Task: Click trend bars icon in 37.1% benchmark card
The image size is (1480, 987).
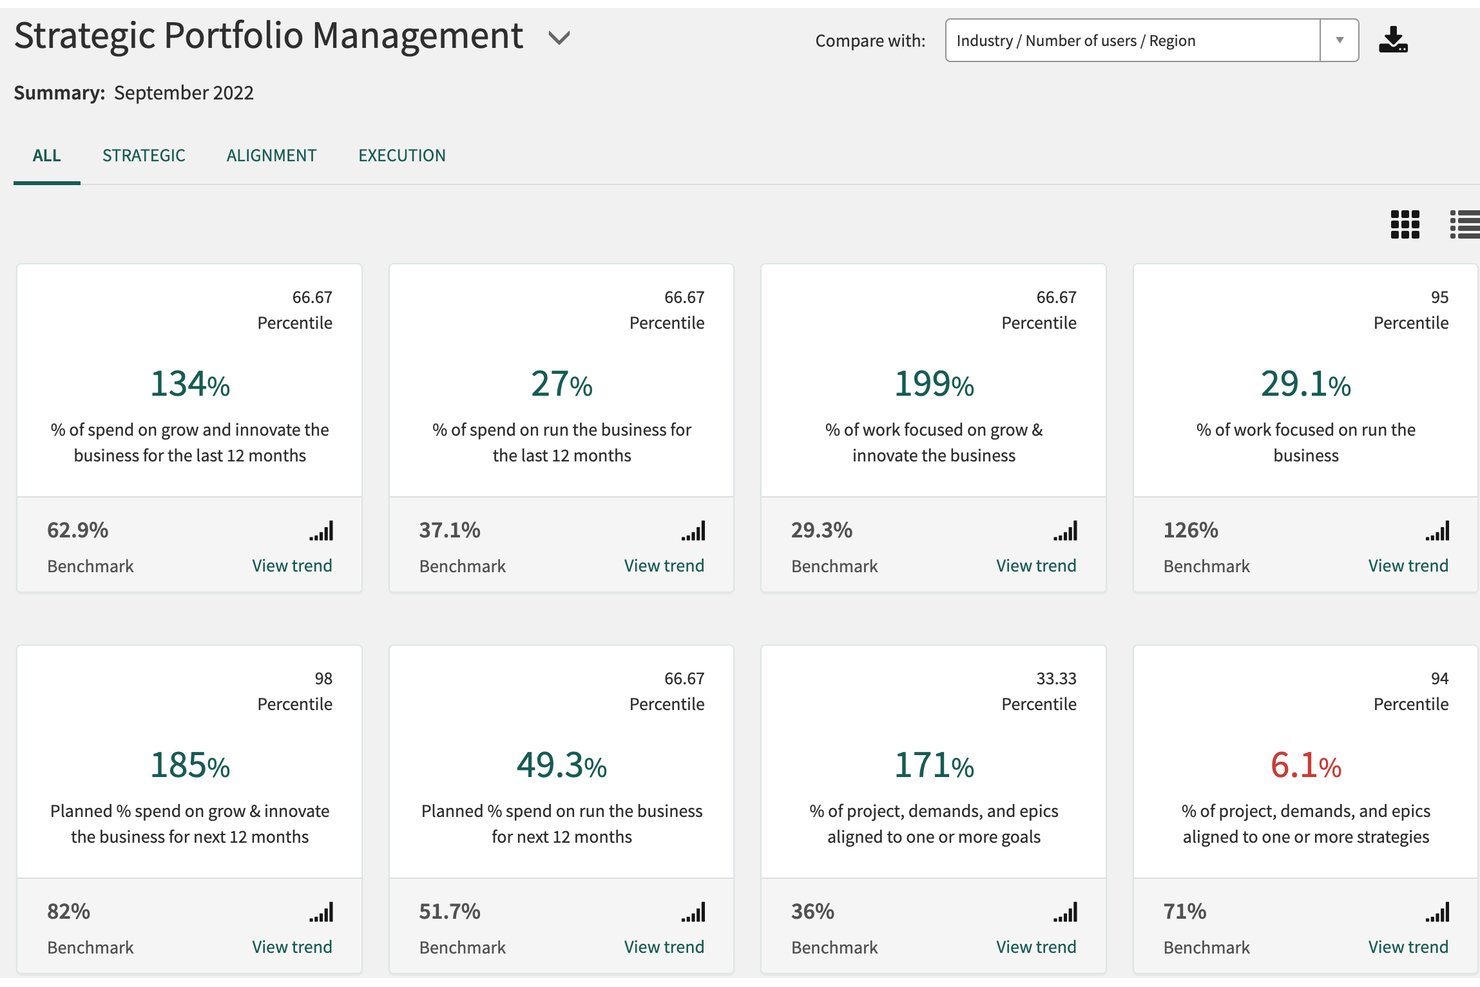Action: [x=693, y=531]
